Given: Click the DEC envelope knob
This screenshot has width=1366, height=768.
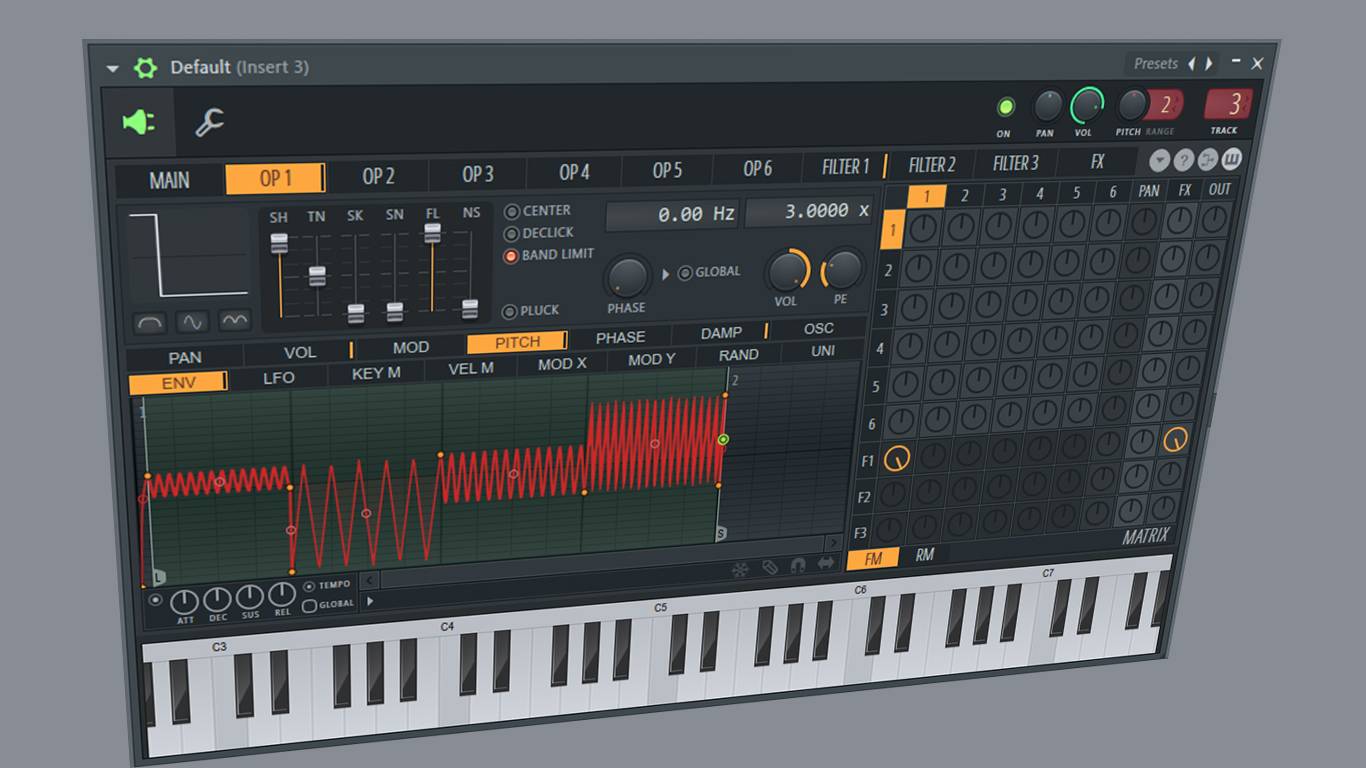Looking at the screenshot, I should pyautogui.click(x=217, y=600).
